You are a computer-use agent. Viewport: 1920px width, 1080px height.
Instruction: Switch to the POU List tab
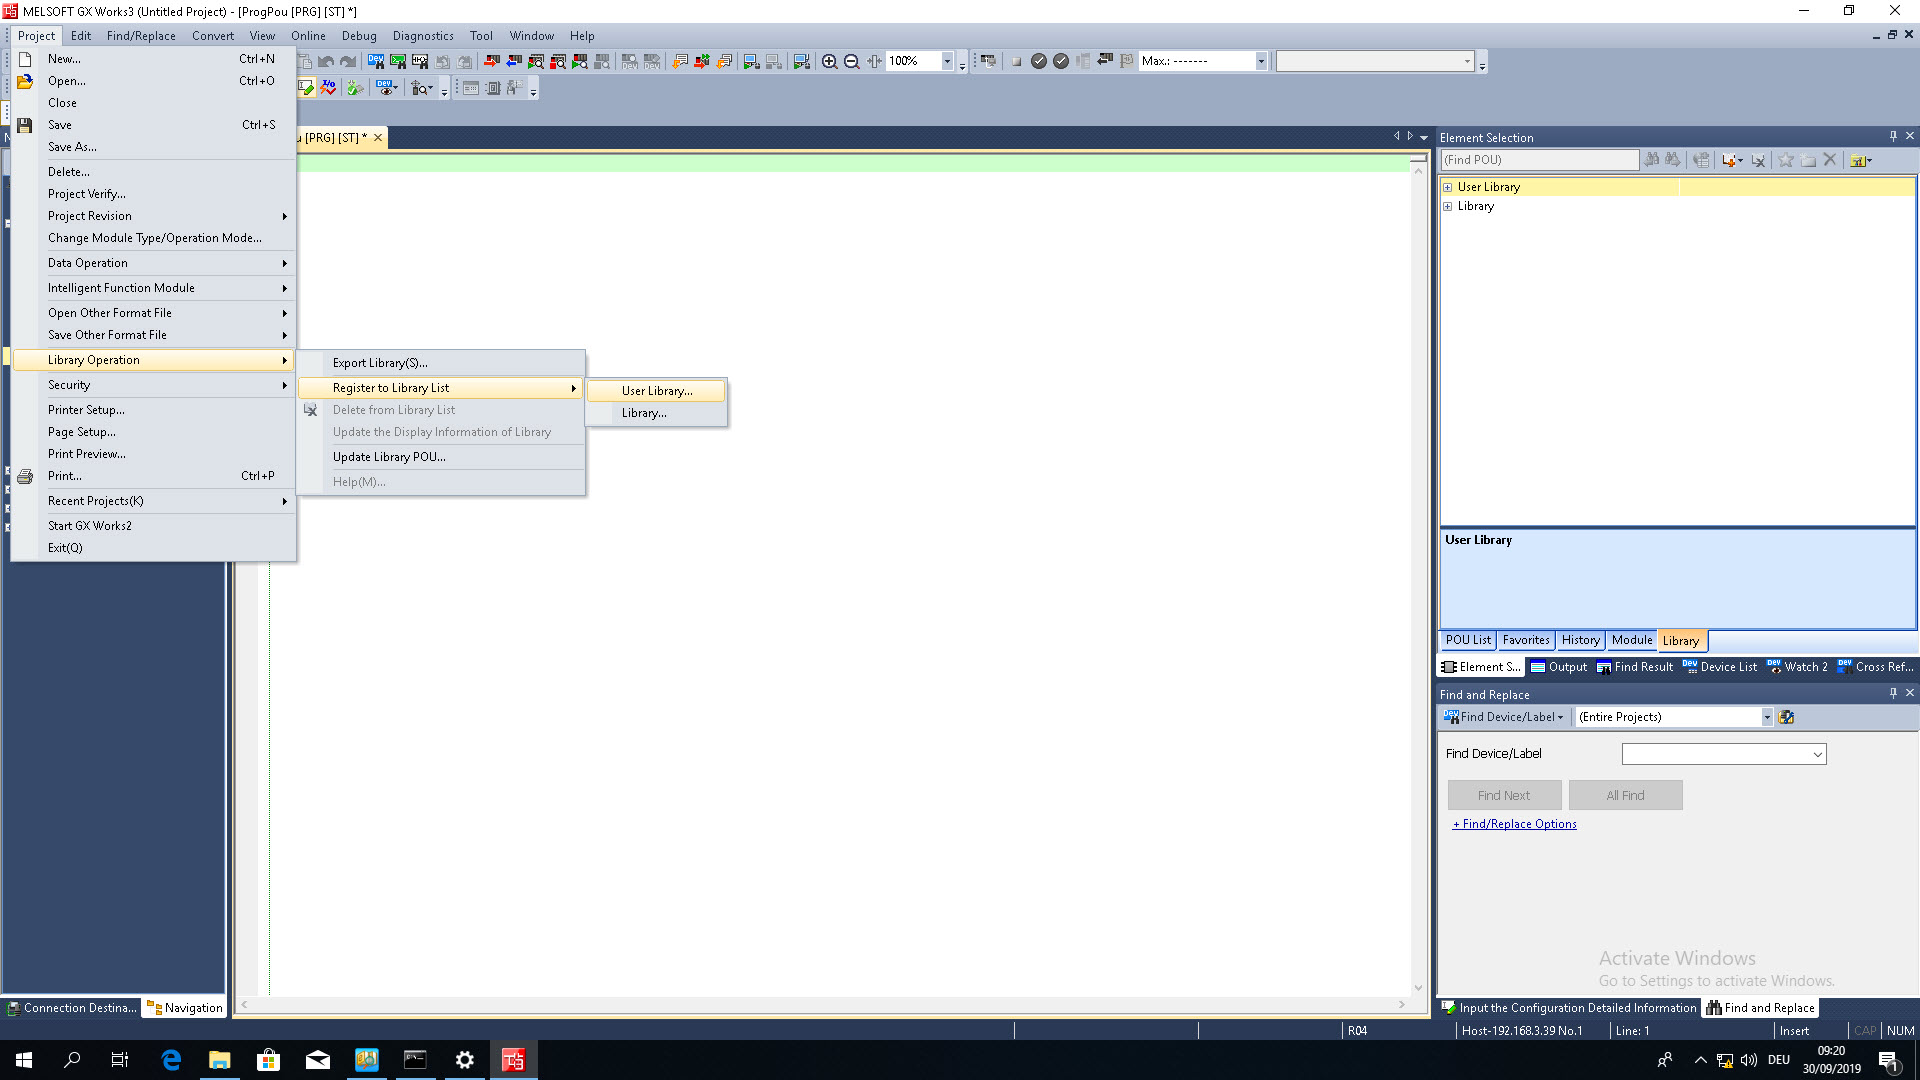[1467, 640]
